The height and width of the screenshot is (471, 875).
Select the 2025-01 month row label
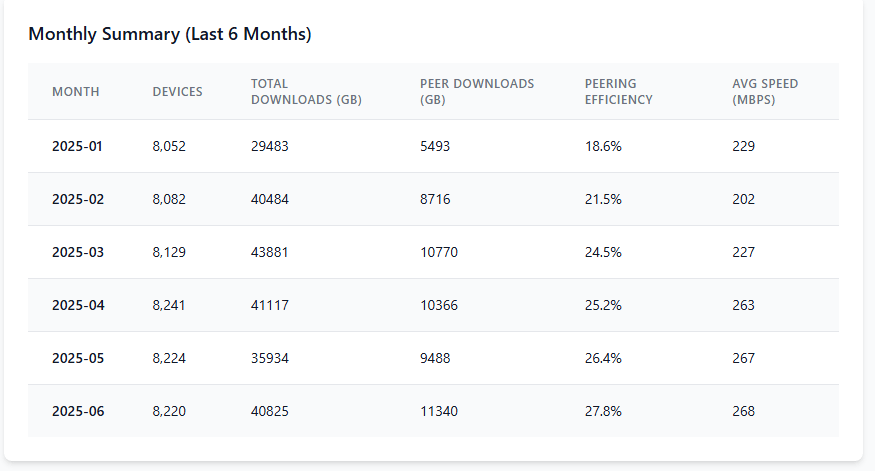[x=77, y=146]
